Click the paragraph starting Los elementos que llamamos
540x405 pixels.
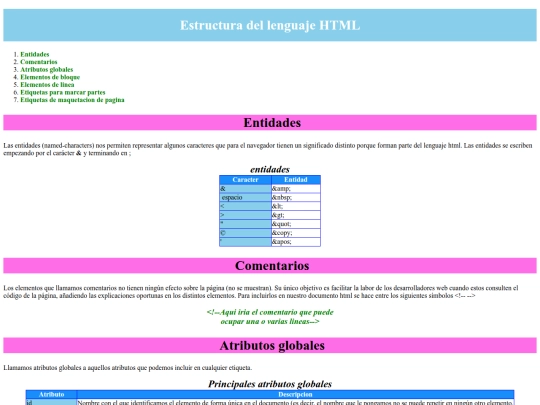[261, 292]
